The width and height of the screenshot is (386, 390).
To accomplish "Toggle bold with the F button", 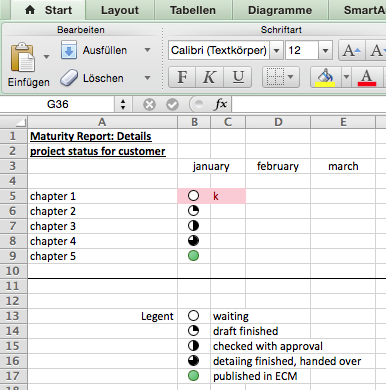I will pyautogui.click(x=182, y=77).
